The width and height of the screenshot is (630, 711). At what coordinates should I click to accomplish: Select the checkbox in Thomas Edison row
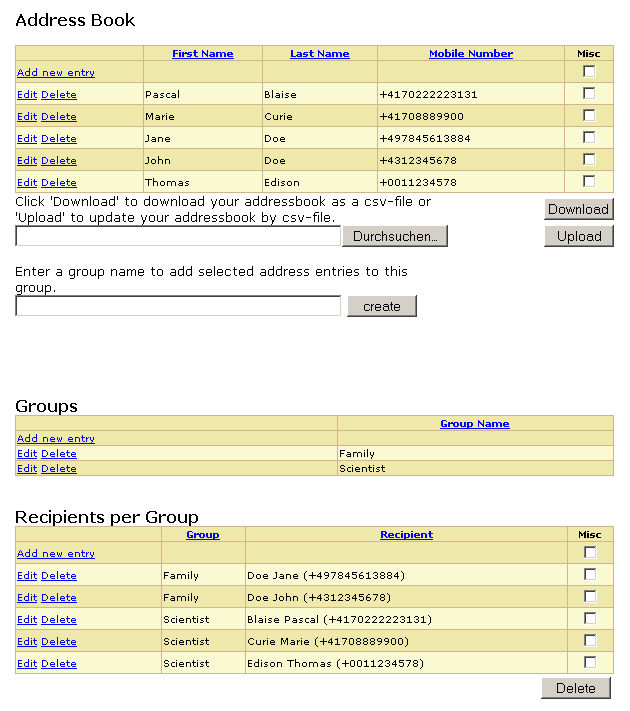point(589,181)
